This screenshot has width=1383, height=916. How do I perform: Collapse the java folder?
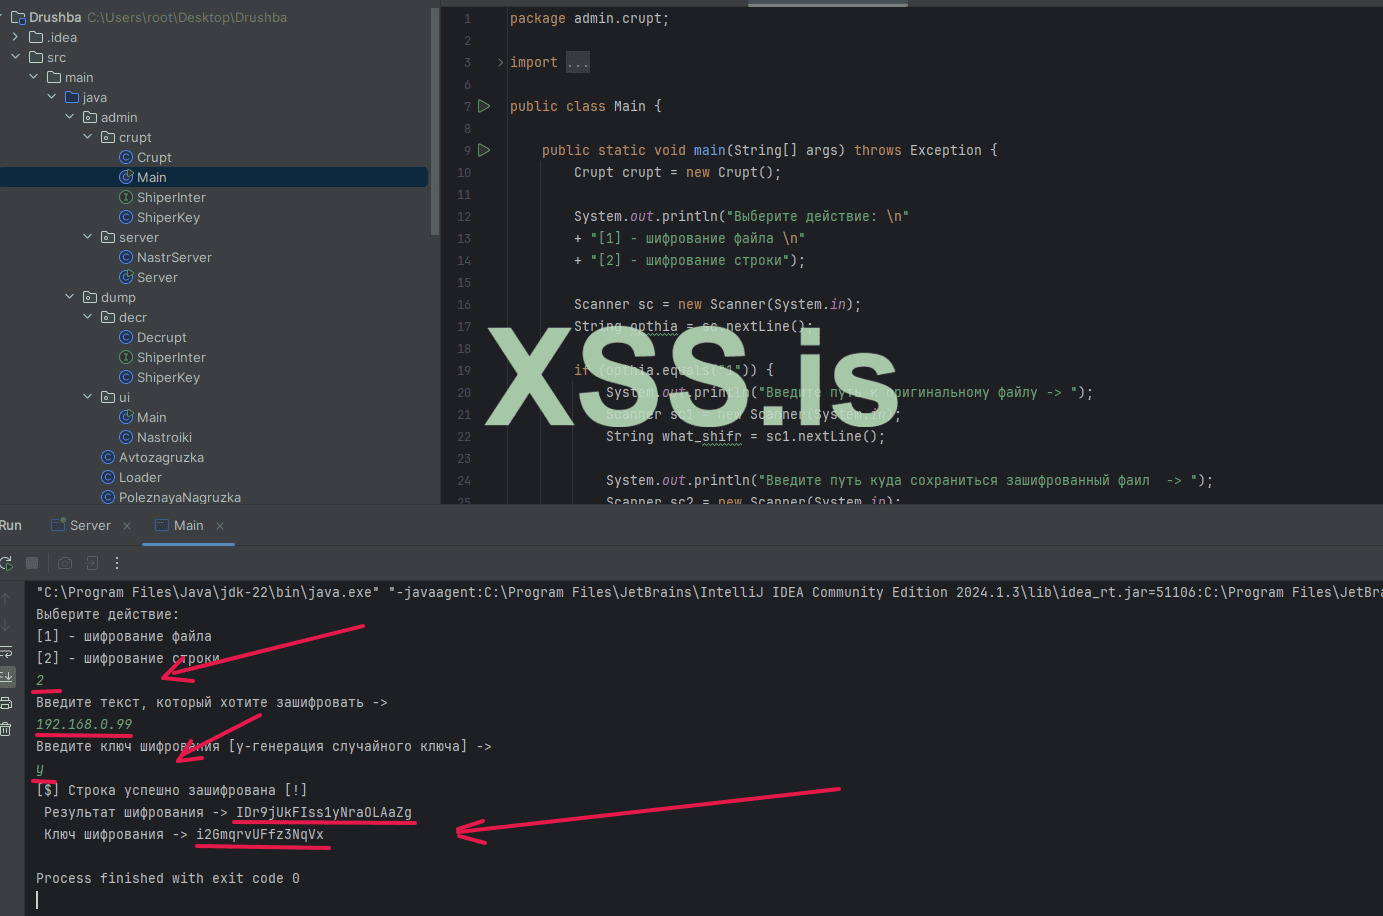(51, 97)
